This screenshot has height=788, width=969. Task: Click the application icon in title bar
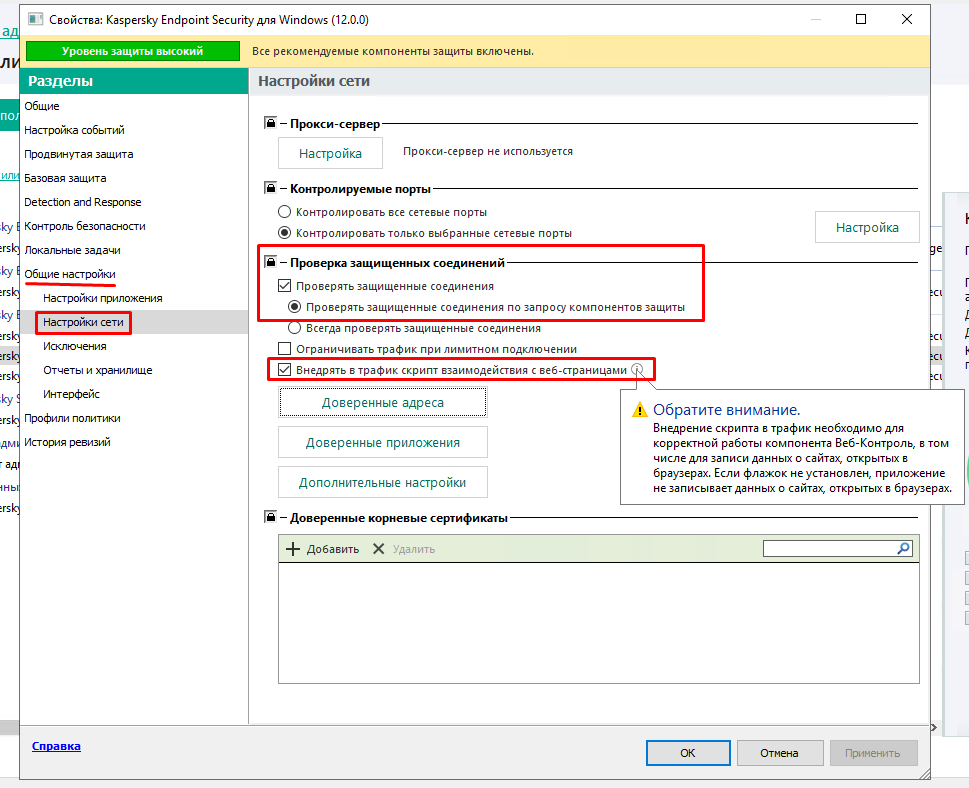coord(35,19)
